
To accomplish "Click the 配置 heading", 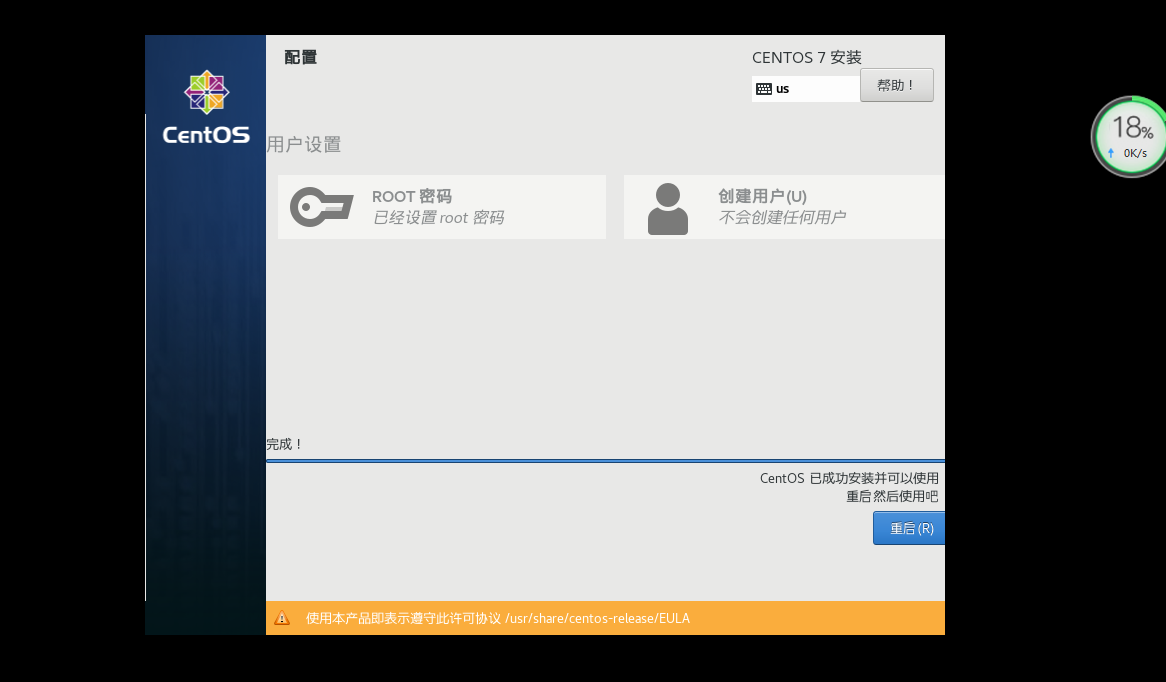I will [300, 57].
